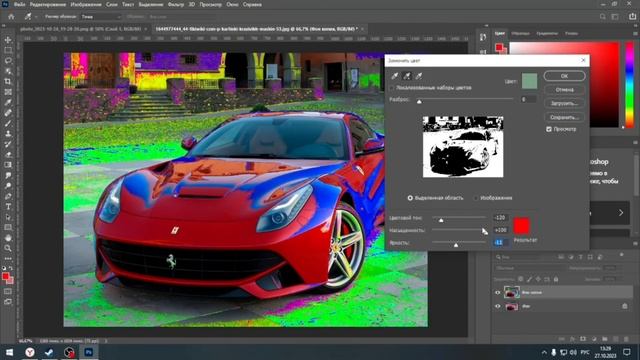This screenshot has height=360, width=640.
Task: Click the Сохранить... button
Action: coord(564,117)
